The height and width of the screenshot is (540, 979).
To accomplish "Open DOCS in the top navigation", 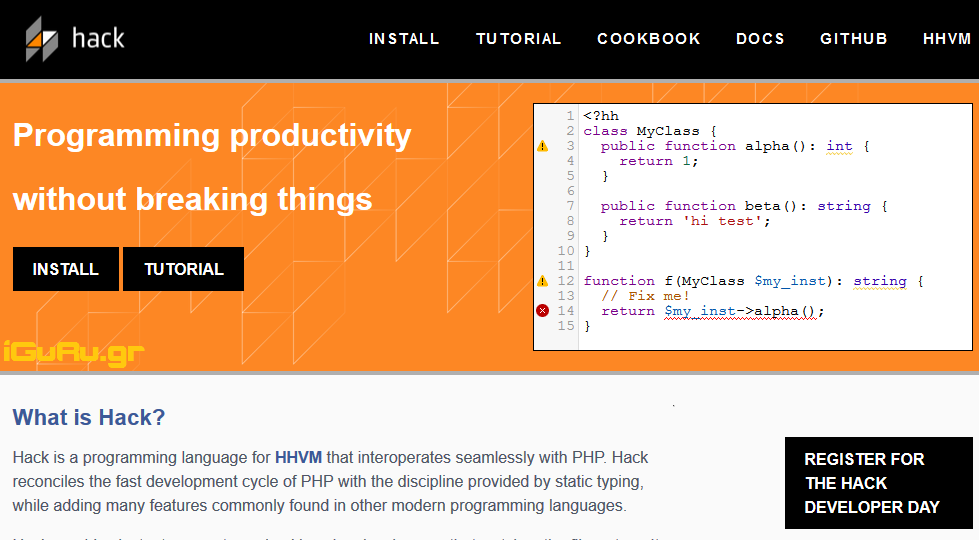I will (x=760, y=39).
